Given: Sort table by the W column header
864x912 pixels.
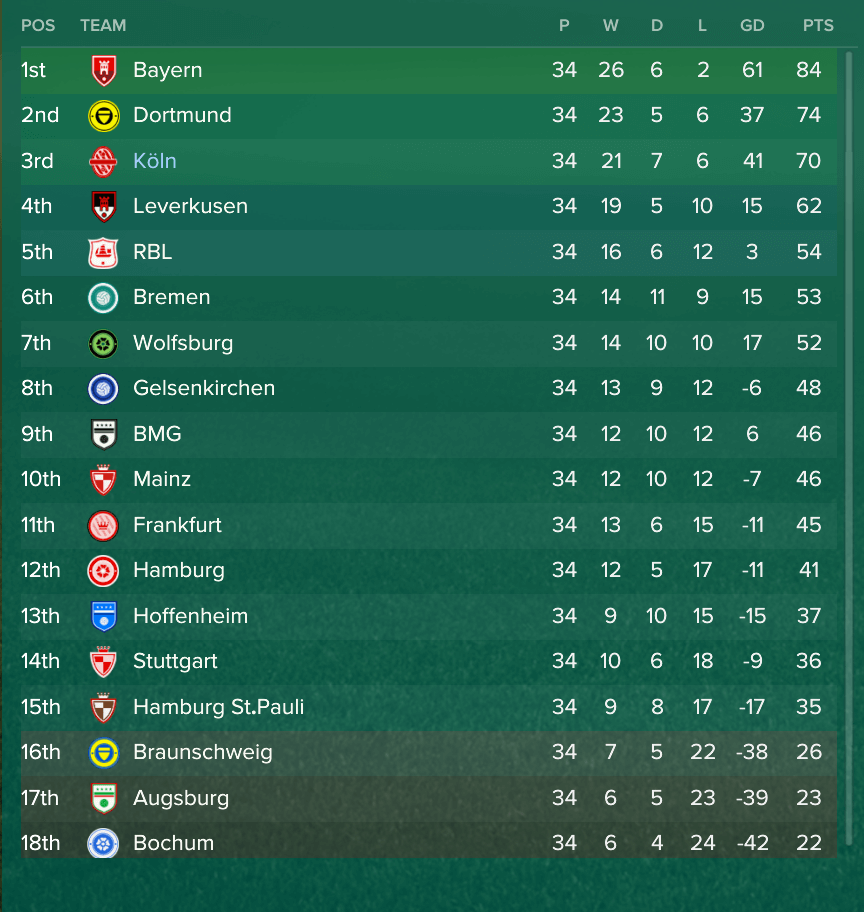Looking at the screenshot, I should pyautogui.click(x=610, y=26).
